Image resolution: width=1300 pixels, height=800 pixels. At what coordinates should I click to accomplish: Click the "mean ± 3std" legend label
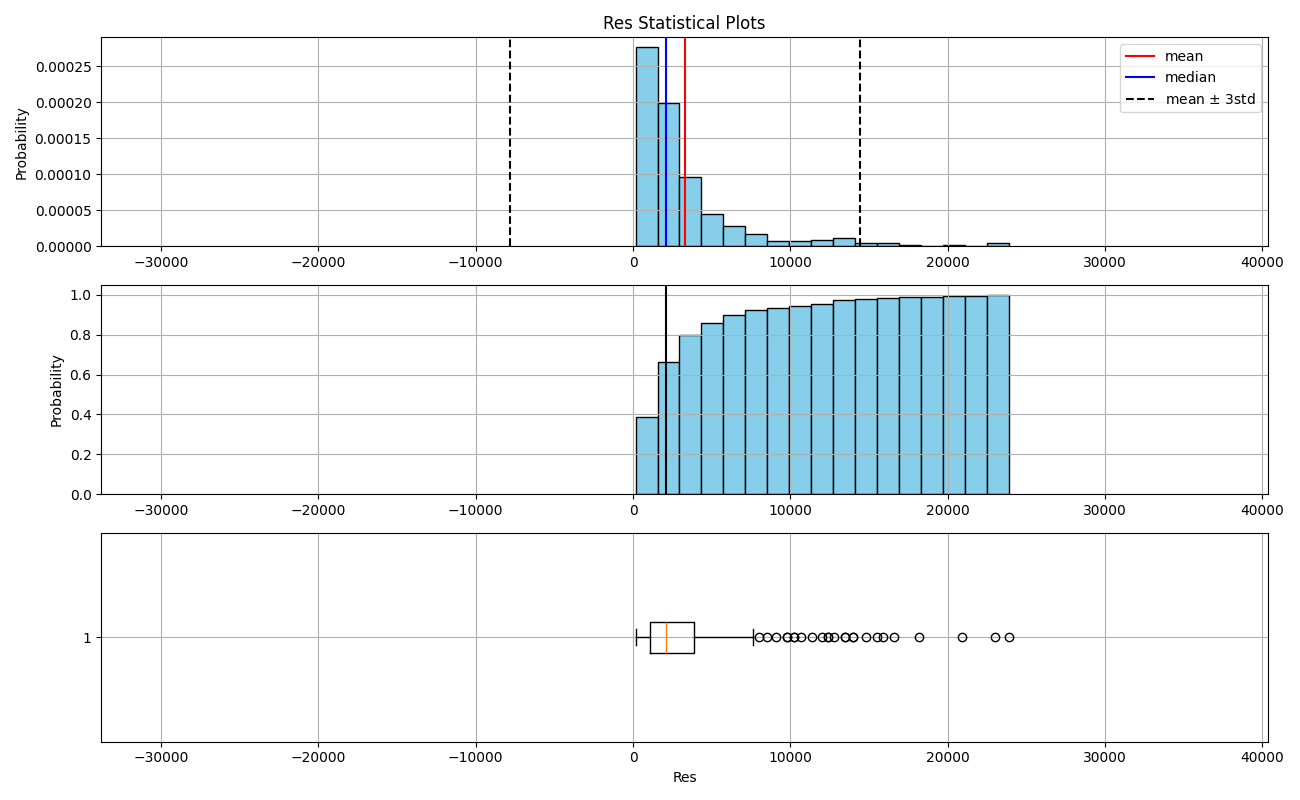click(1210, 99)
